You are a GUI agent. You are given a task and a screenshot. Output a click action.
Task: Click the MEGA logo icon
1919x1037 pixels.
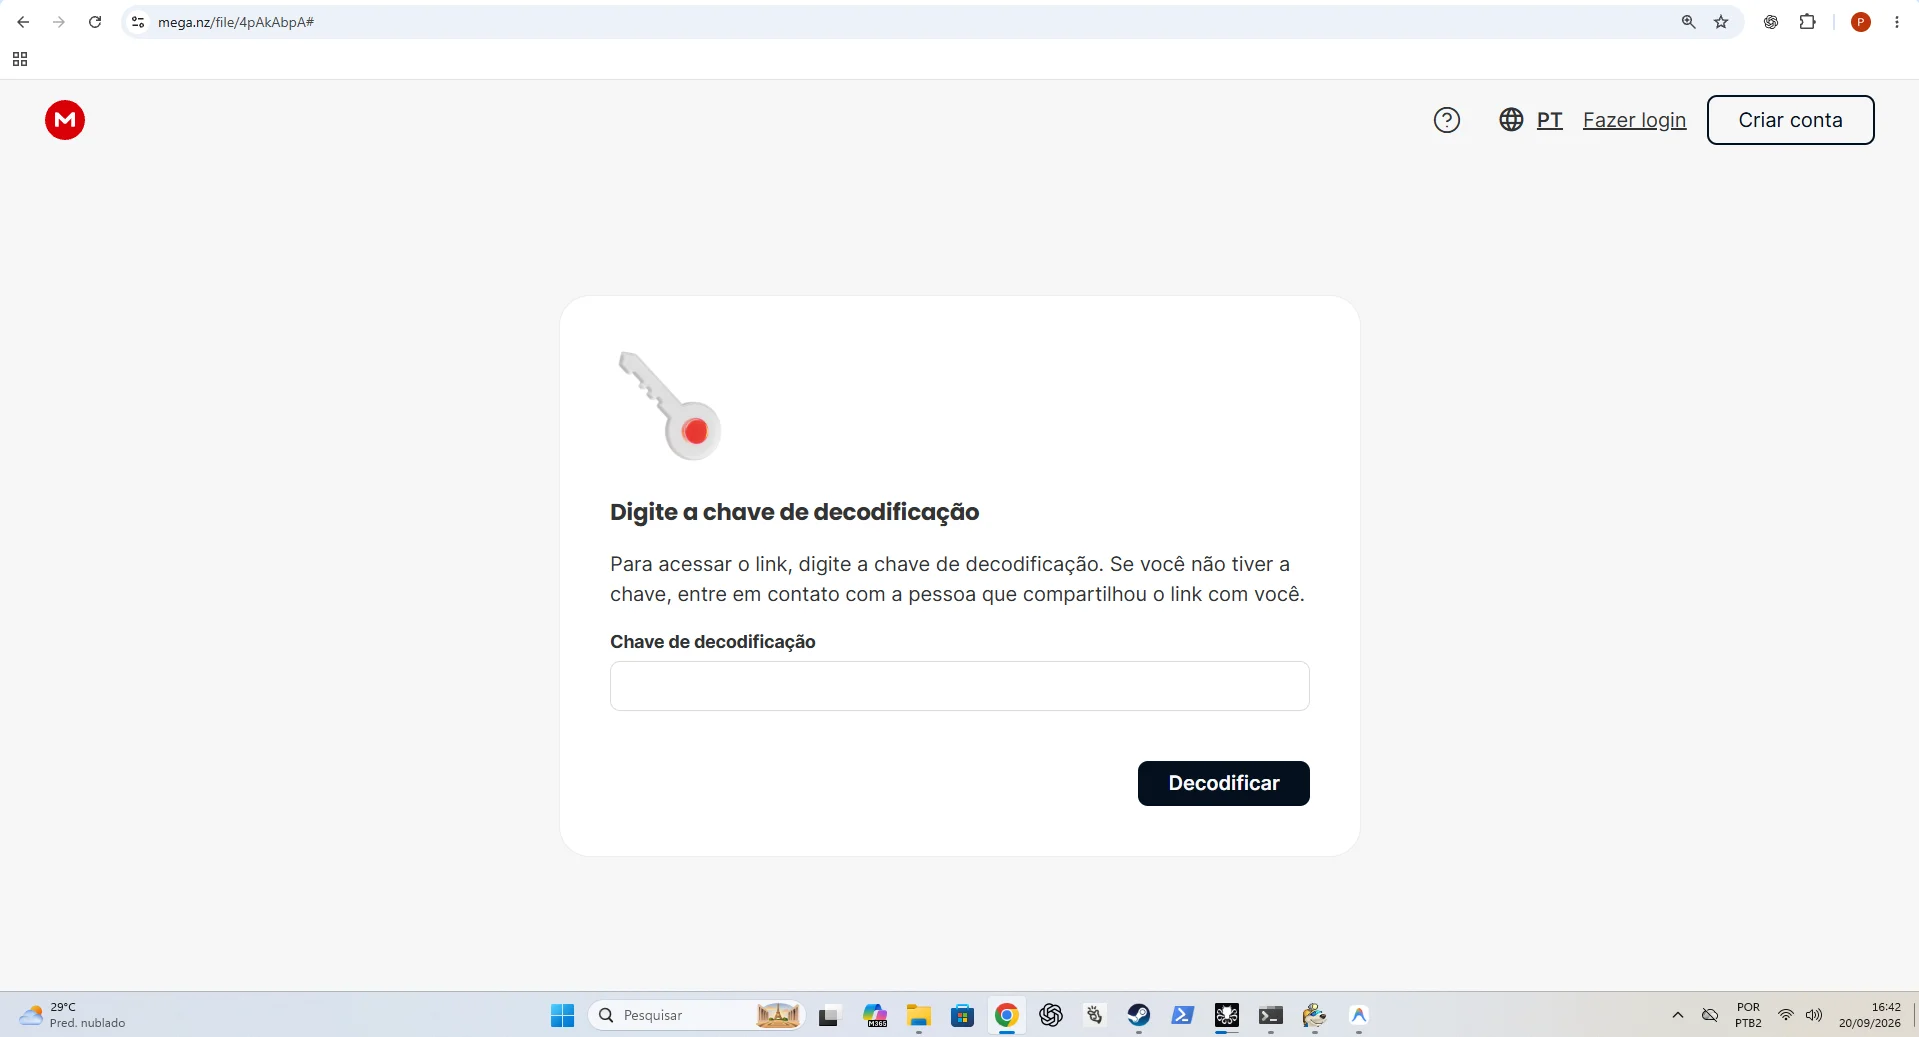[x=65, y=120]
